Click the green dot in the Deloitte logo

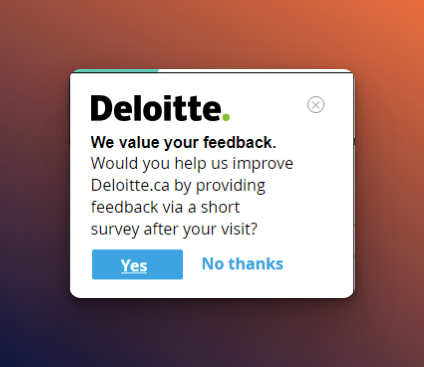click(x=226, y=117)
